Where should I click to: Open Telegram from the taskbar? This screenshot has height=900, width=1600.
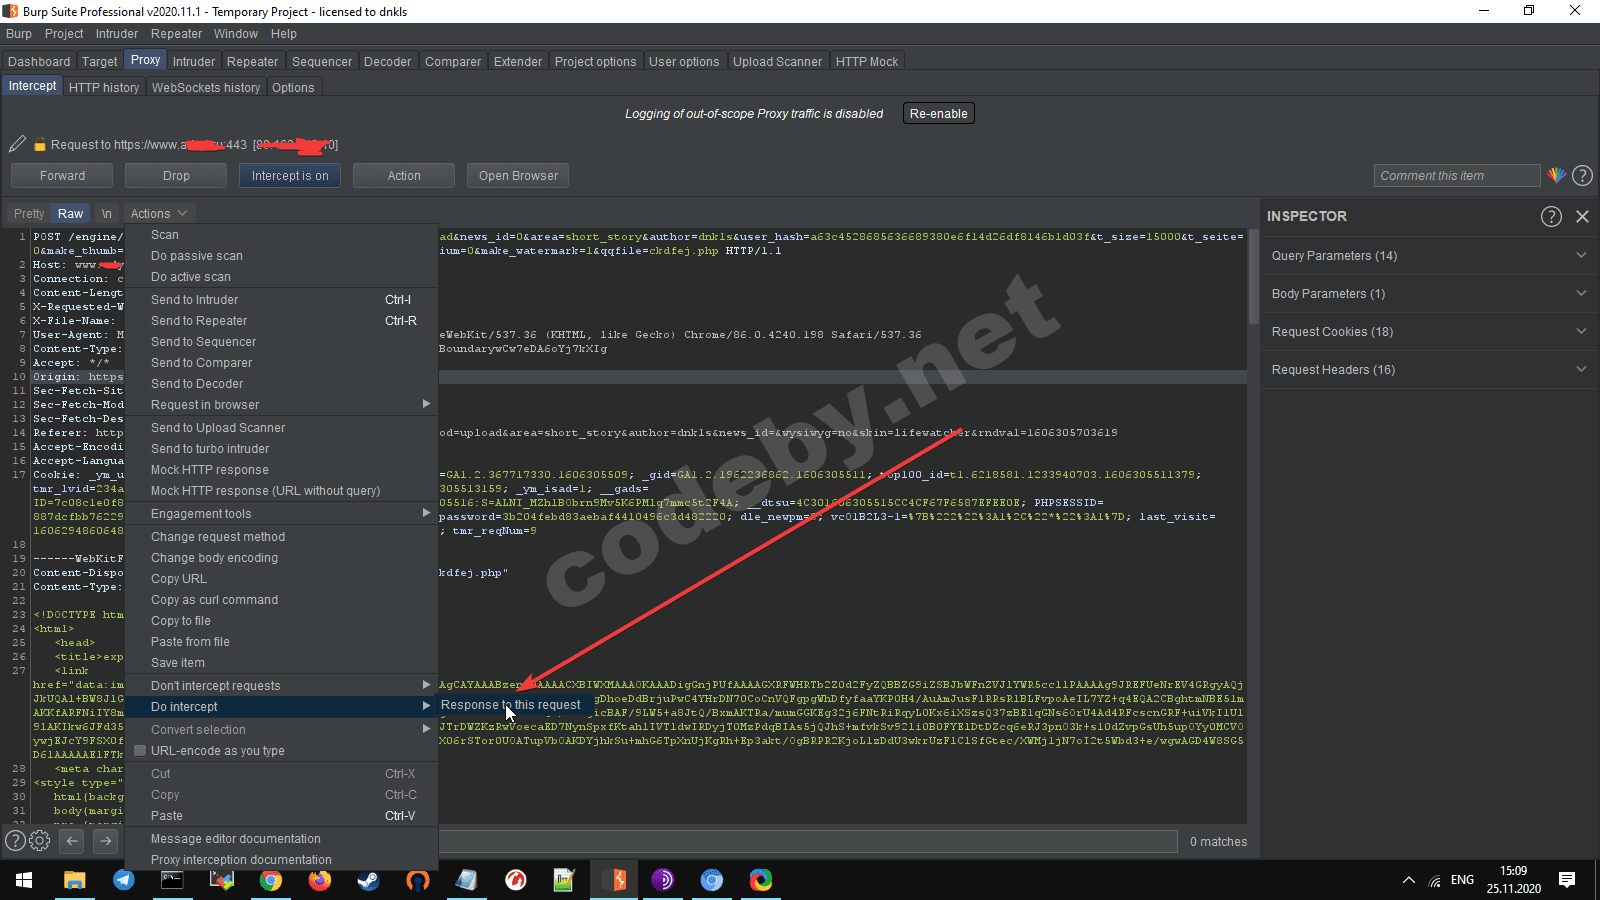tap(124, 880)
